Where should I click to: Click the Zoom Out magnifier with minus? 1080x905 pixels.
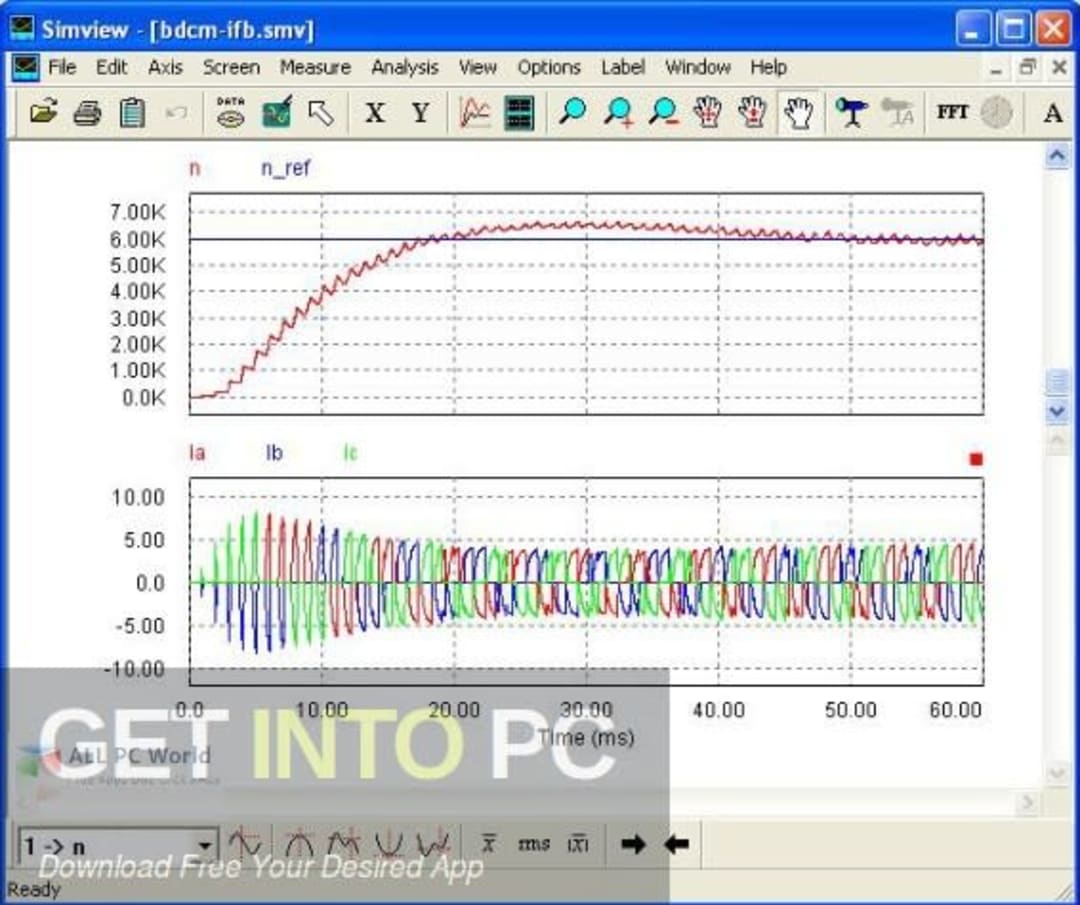point(663,112)
